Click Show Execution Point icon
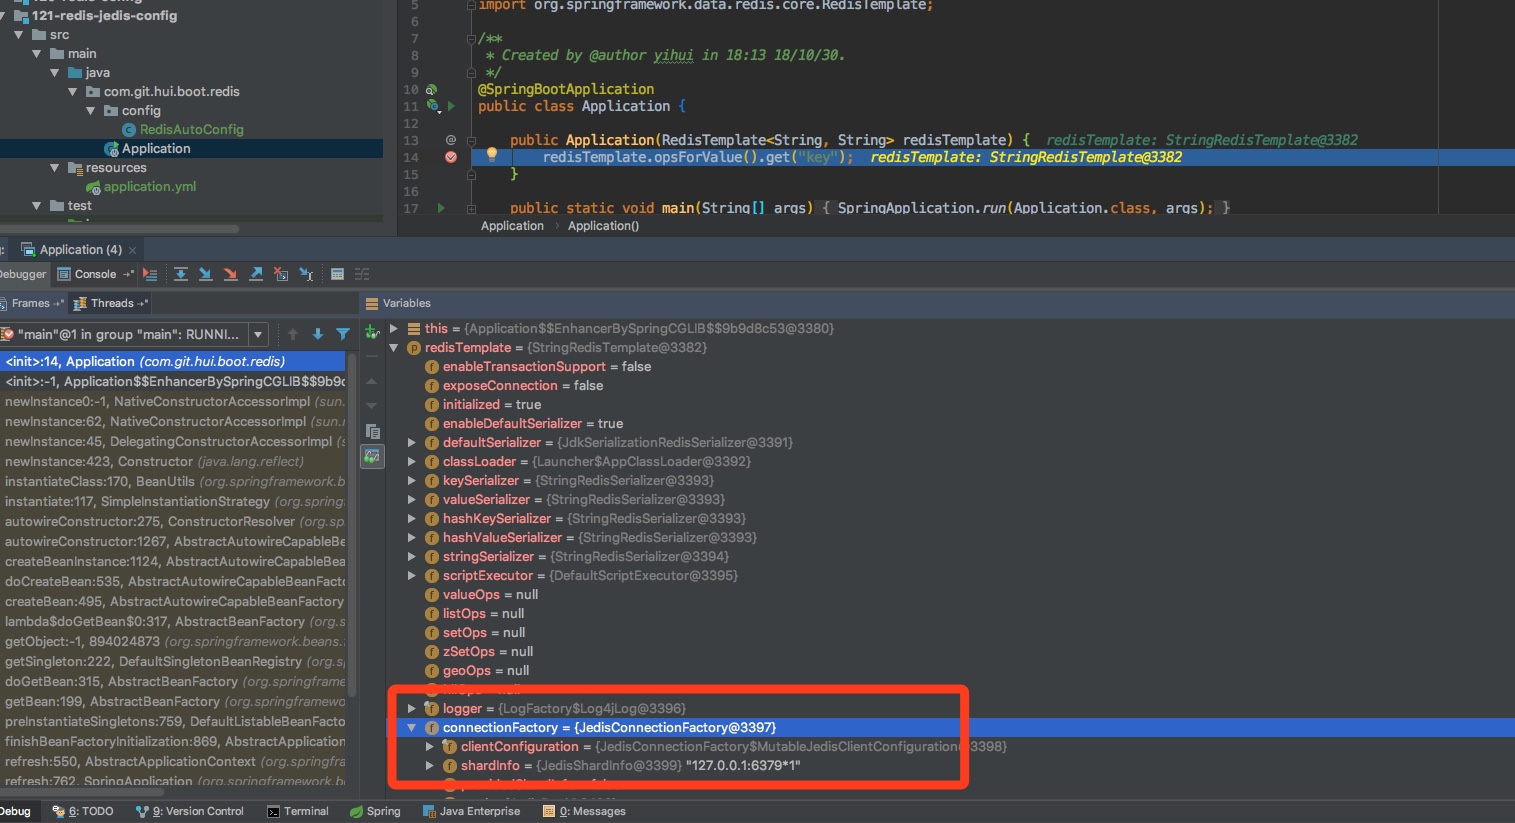1515x823 pixels. coord(150,274)
